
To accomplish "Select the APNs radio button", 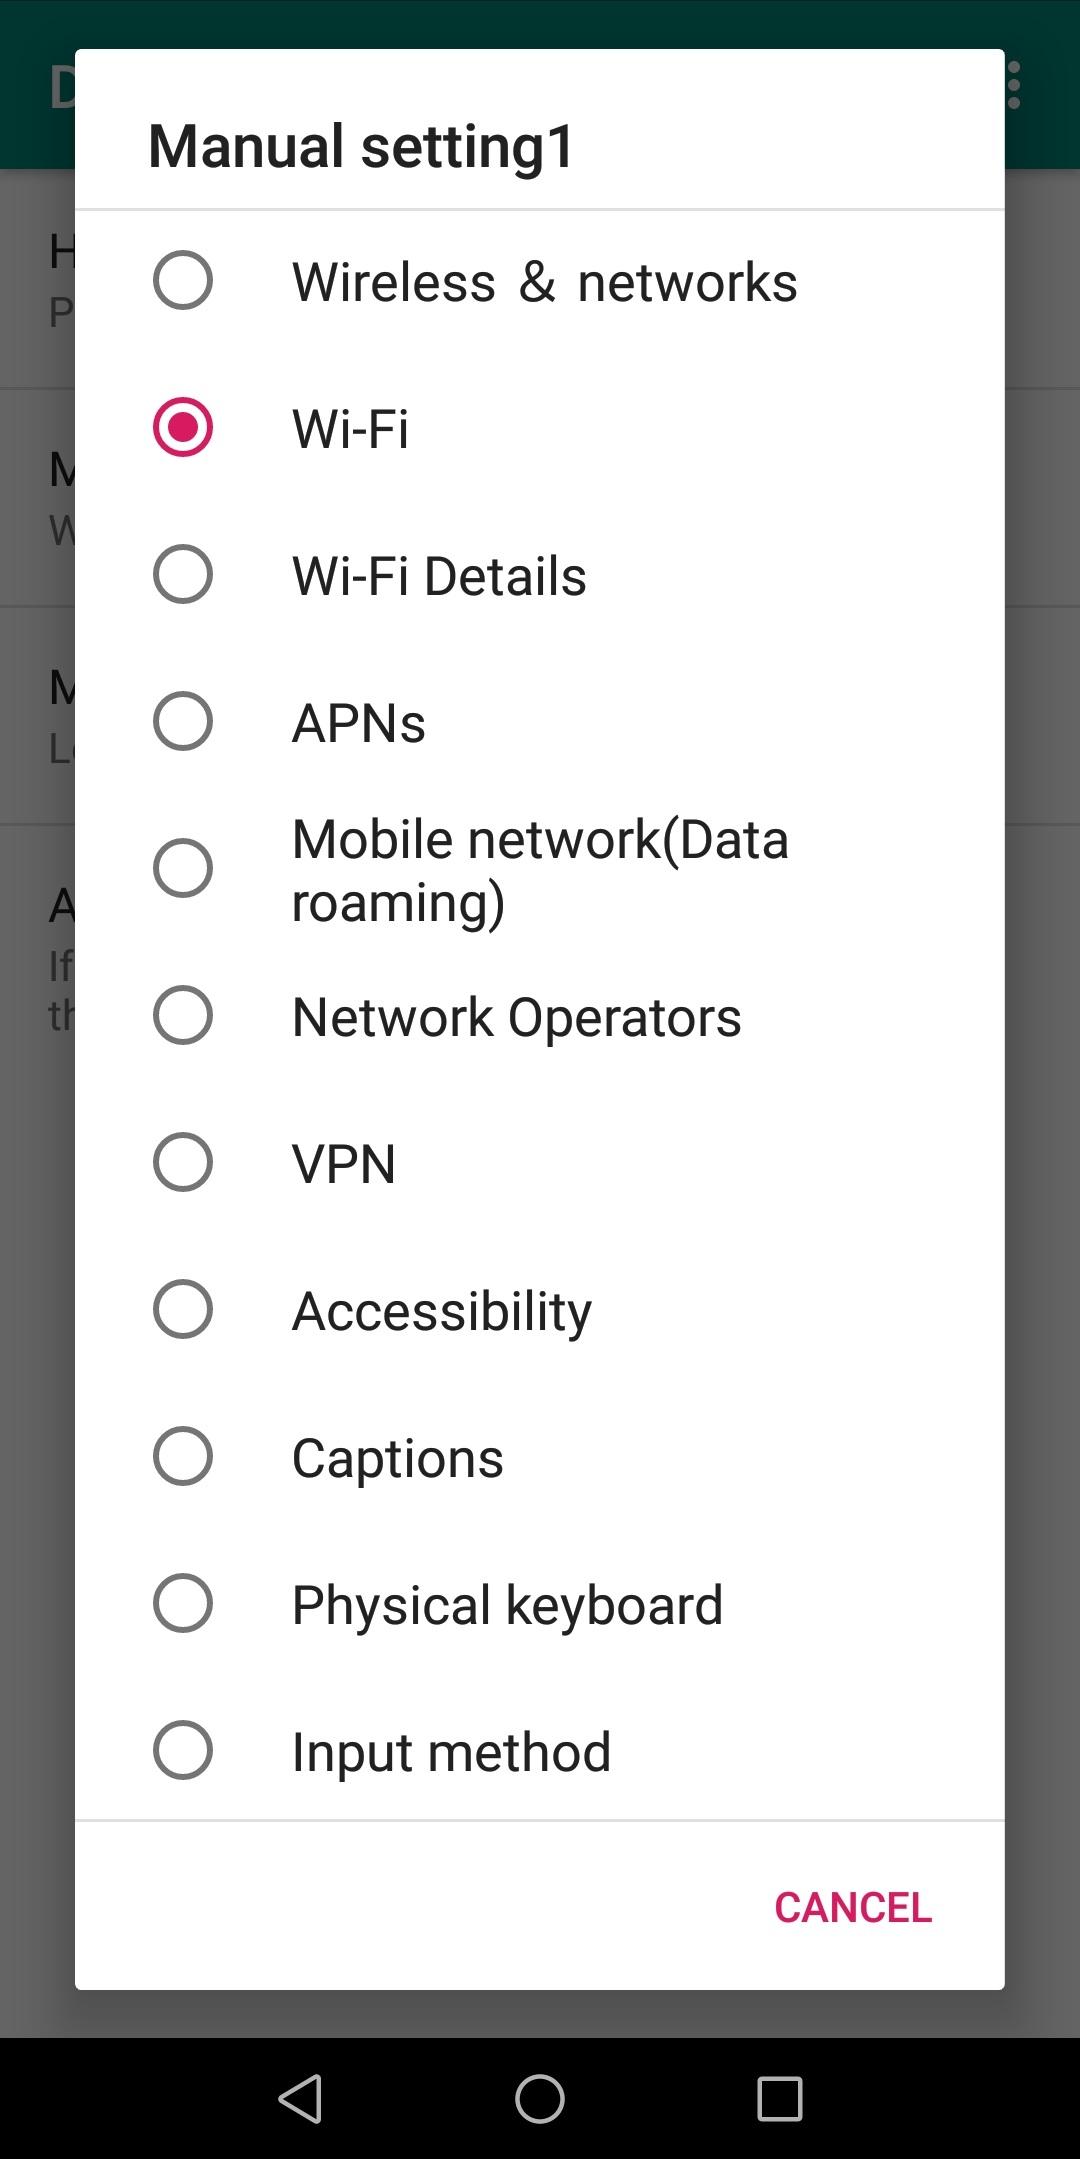I will coord(182,721).
